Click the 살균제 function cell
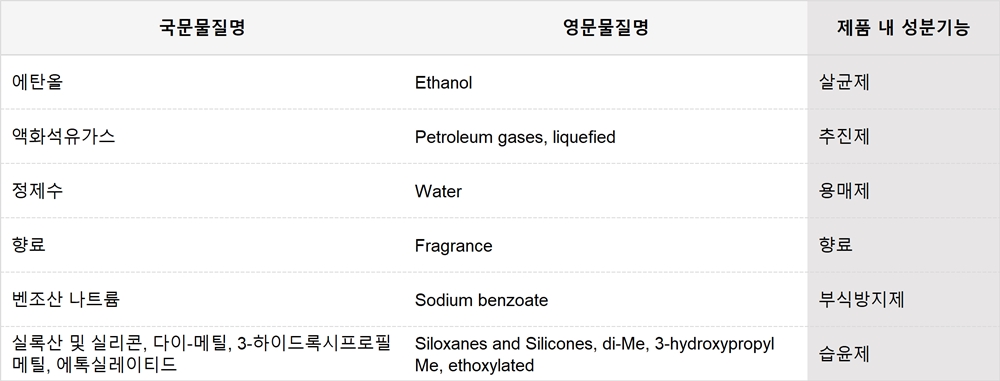1000x381 pixels. coord(903,82)
